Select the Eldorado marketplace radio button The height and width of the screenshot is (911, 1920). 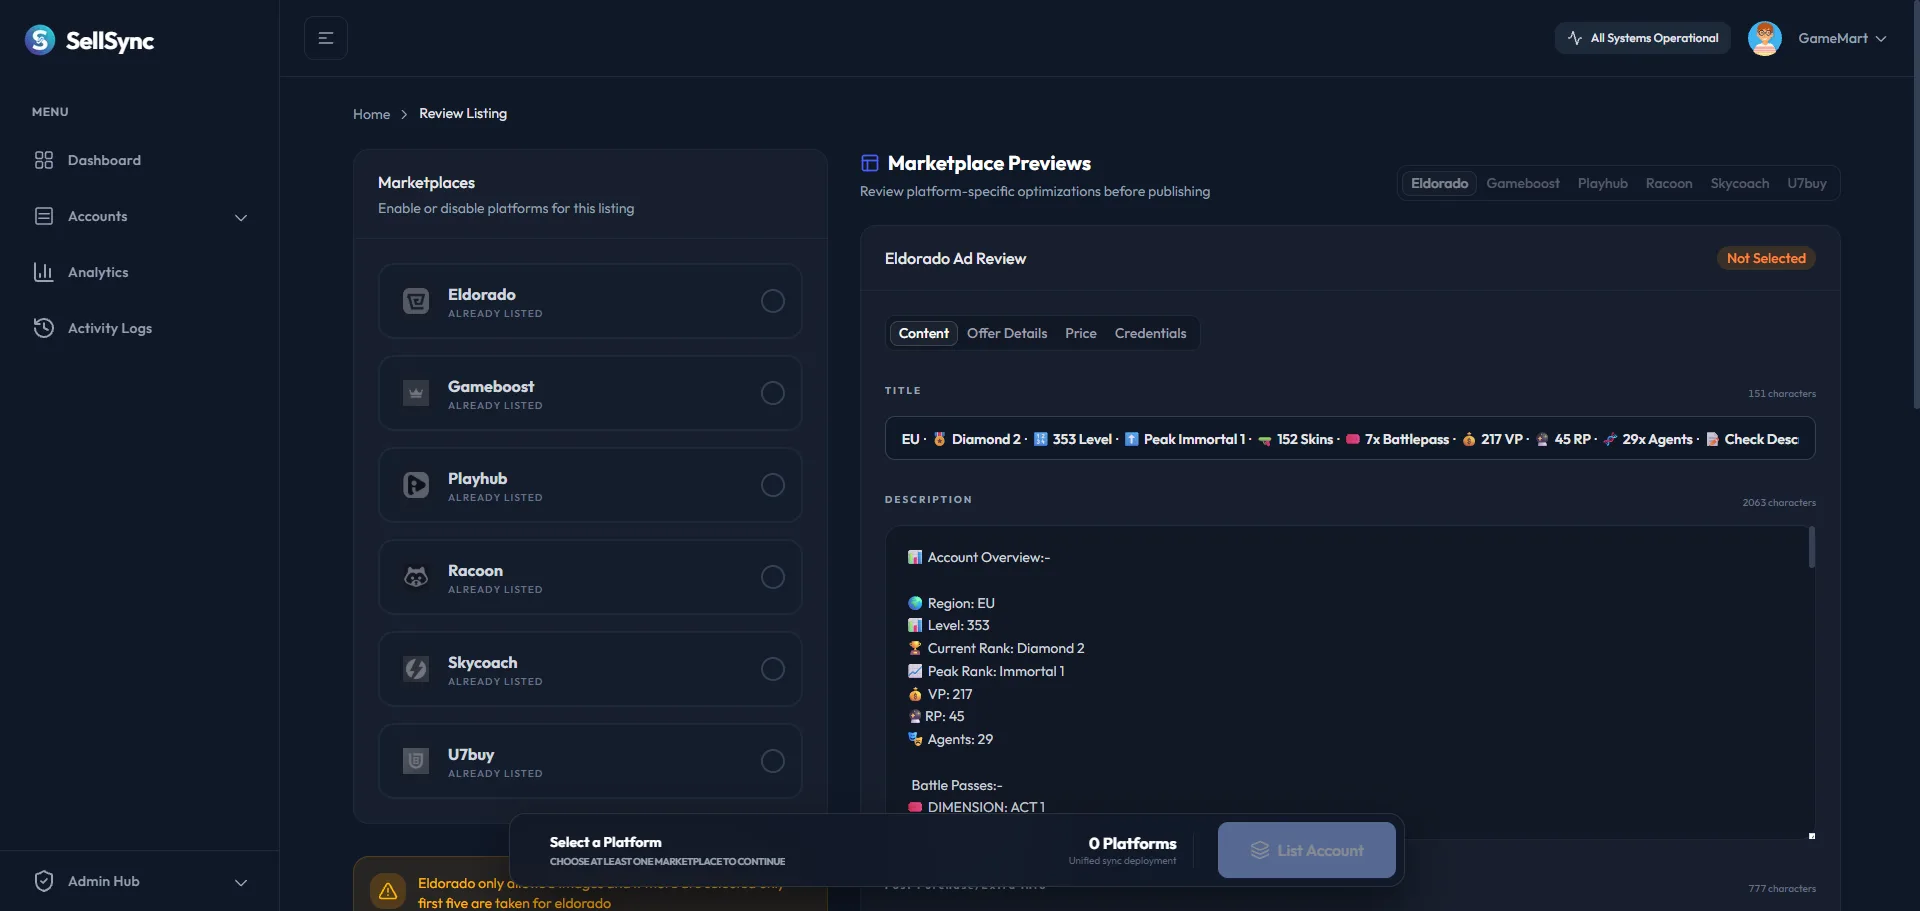click(773, 301)
